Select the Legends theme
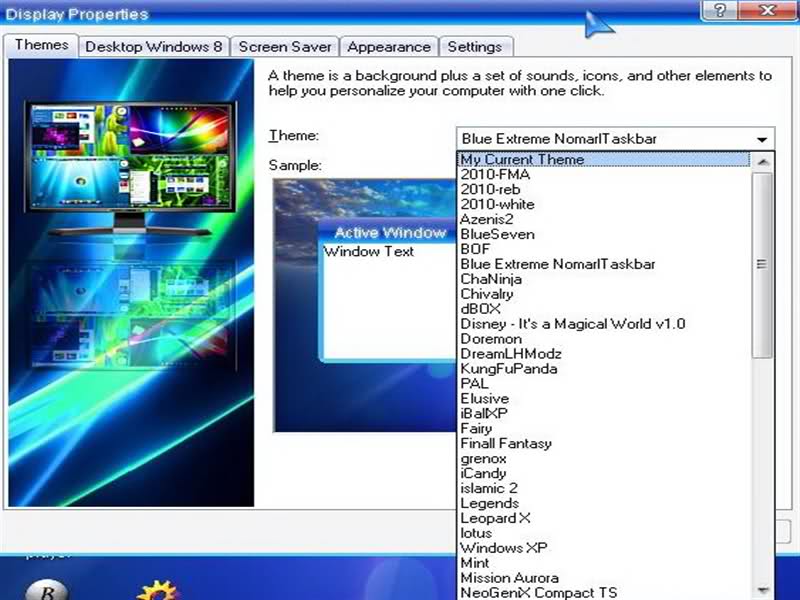800x600 pixels. (x=605, y=503)
